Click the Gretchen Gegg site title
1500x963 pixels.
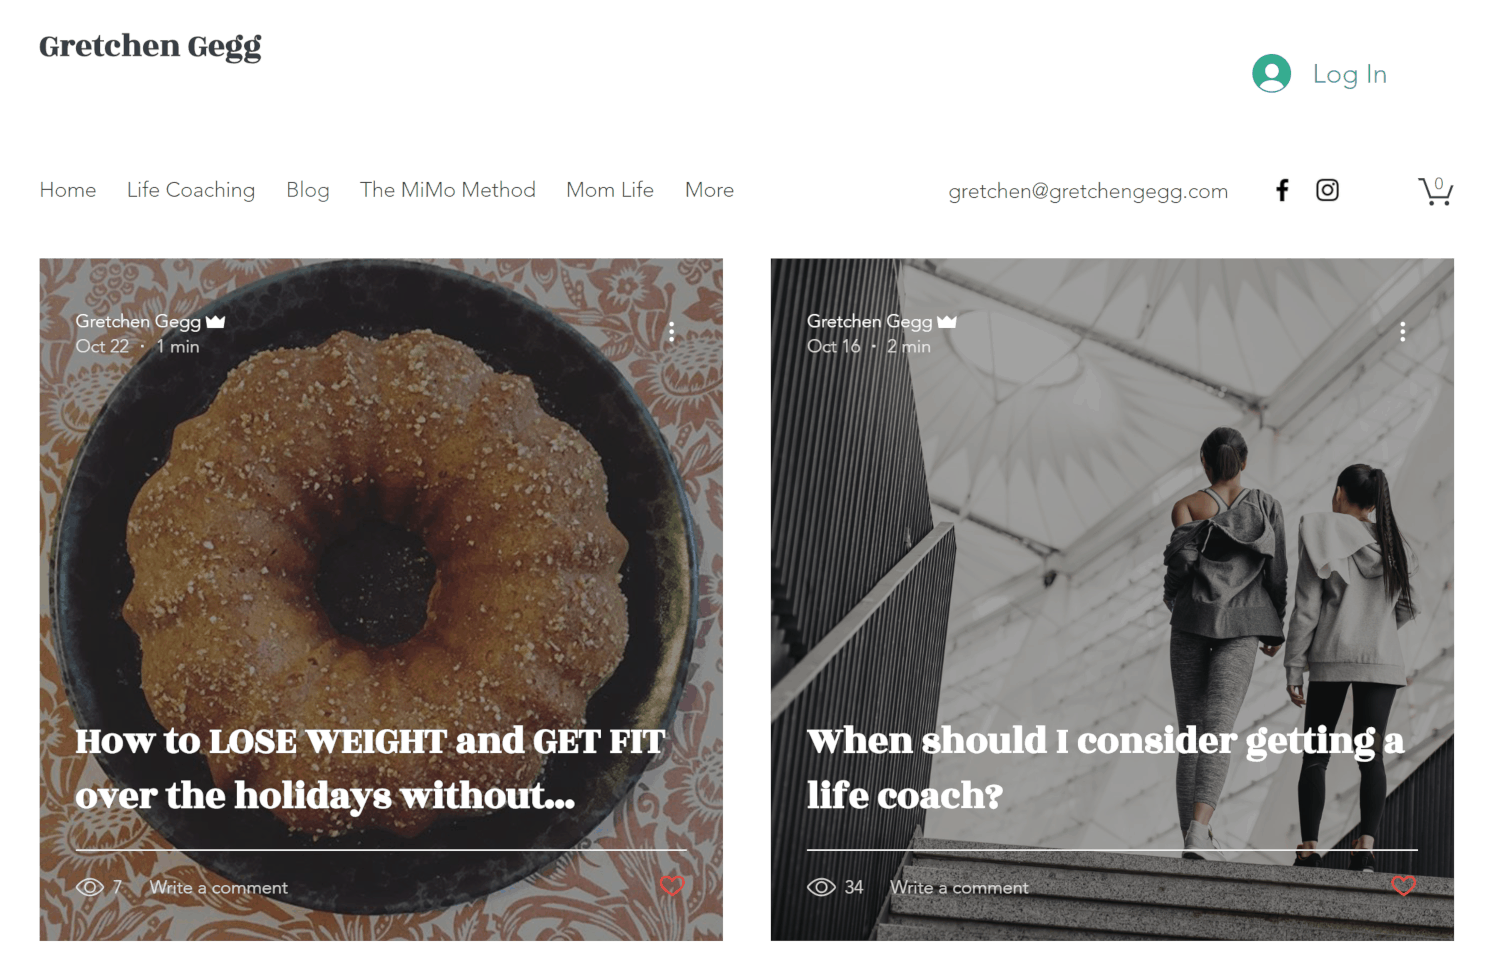tap(150, 47)
